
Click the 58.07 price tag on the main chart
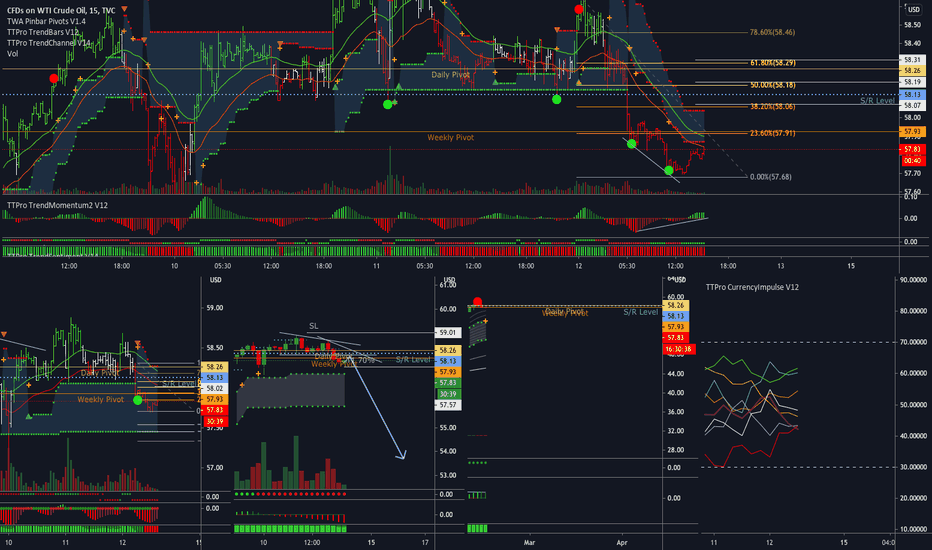(x=912, y=105)
